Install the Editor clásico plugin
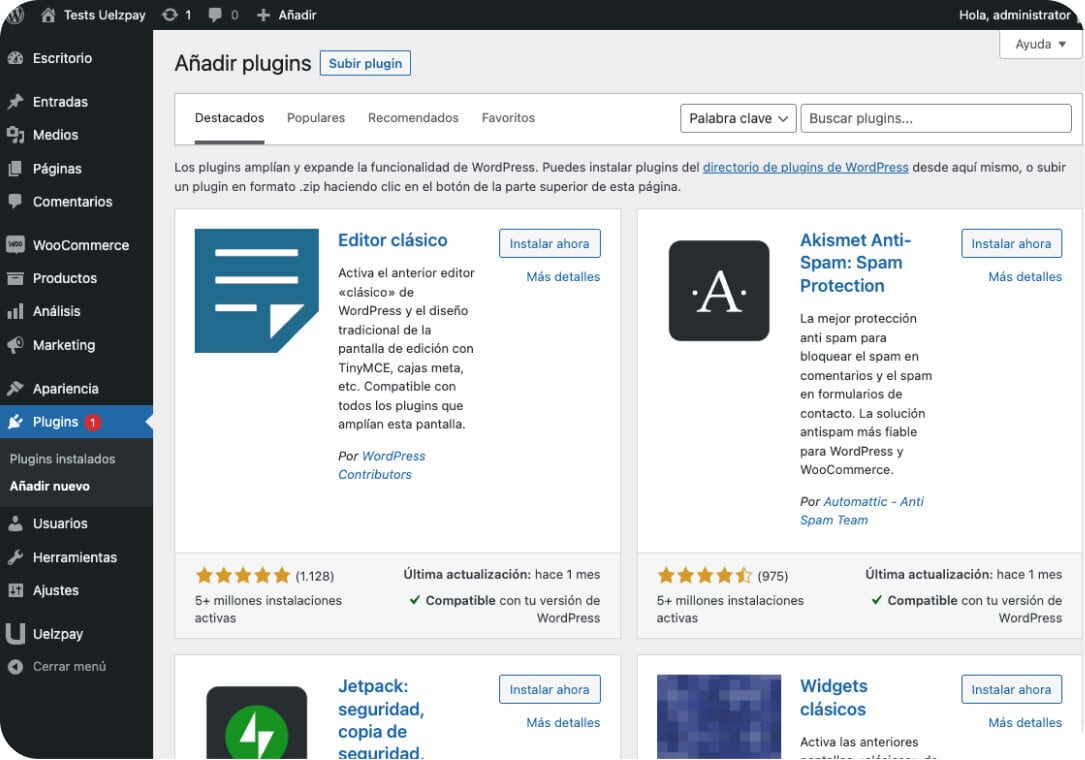The width and height of the screenshot is (1085, 760). (549, 244)
